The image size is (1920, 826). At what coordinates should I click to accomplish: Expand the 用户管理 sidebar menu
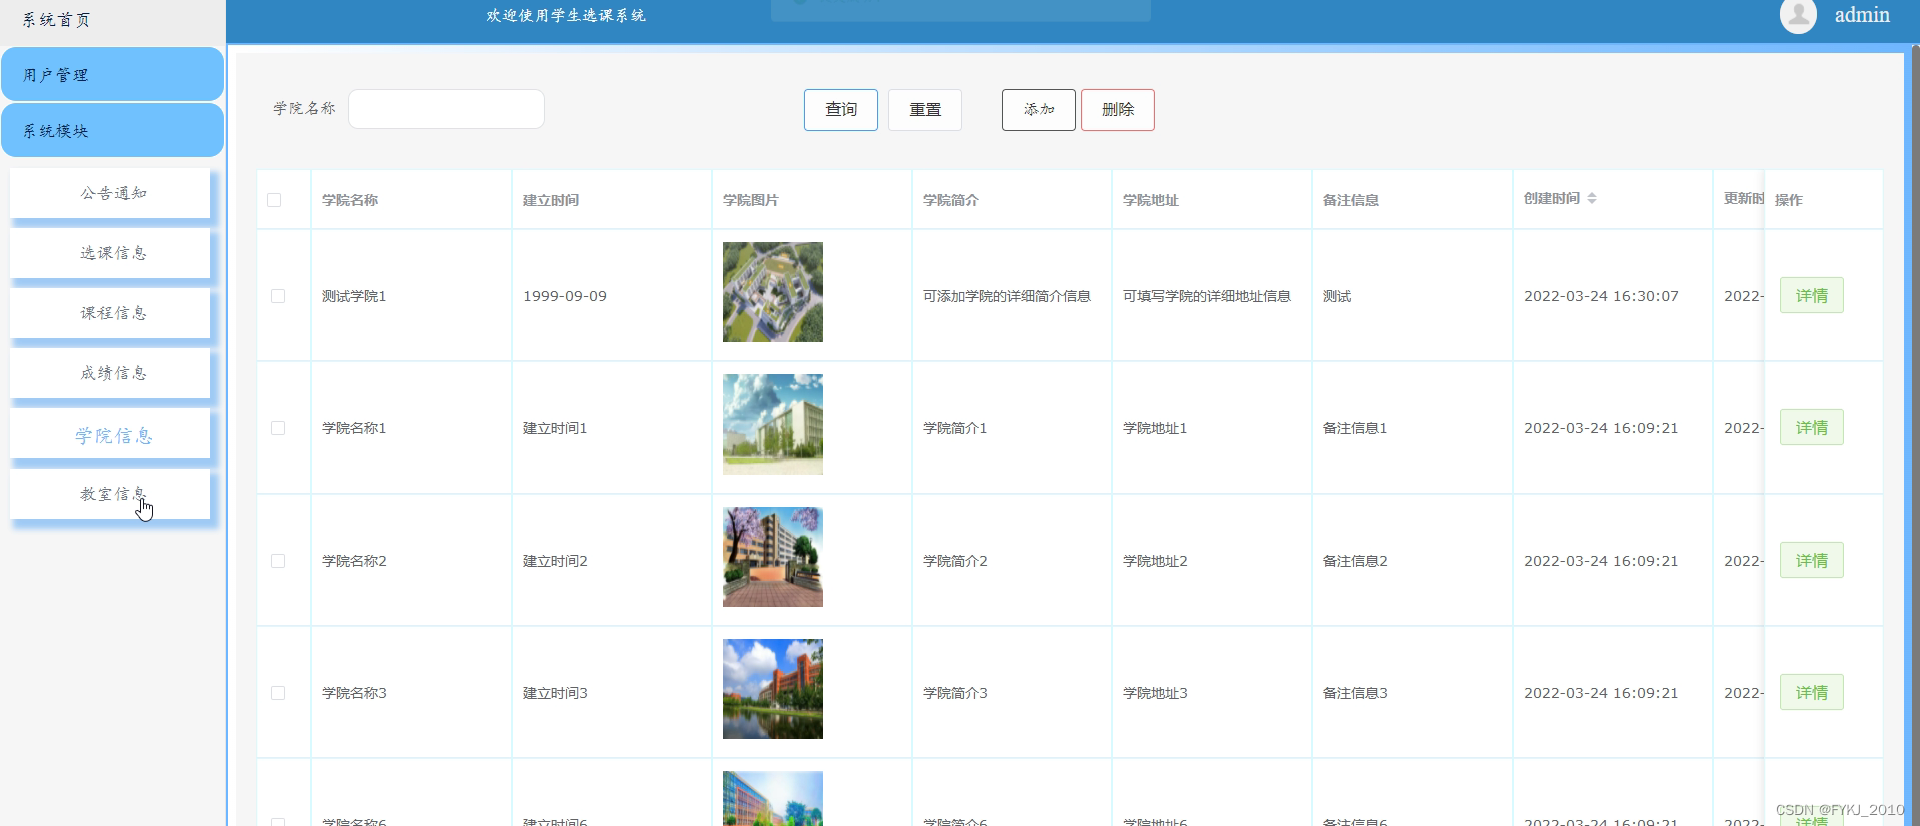tap(112, 75)
